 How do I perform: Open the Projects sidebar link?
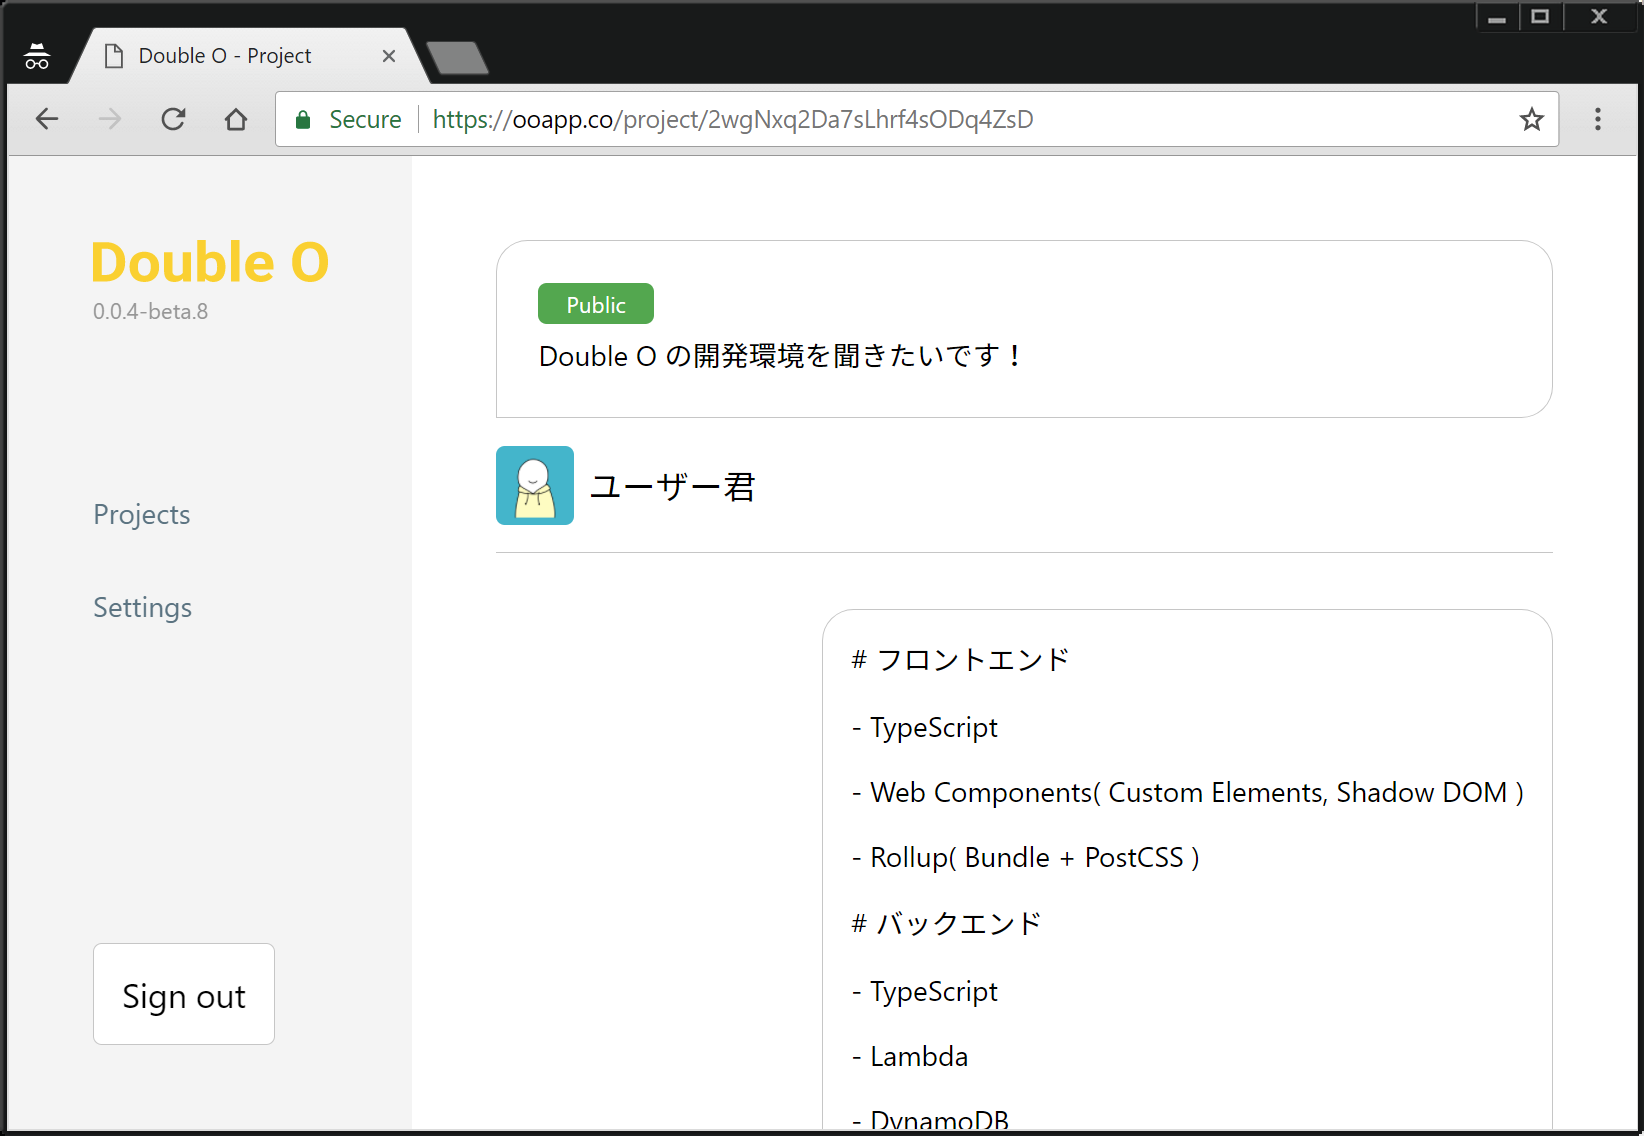(141, 514)
